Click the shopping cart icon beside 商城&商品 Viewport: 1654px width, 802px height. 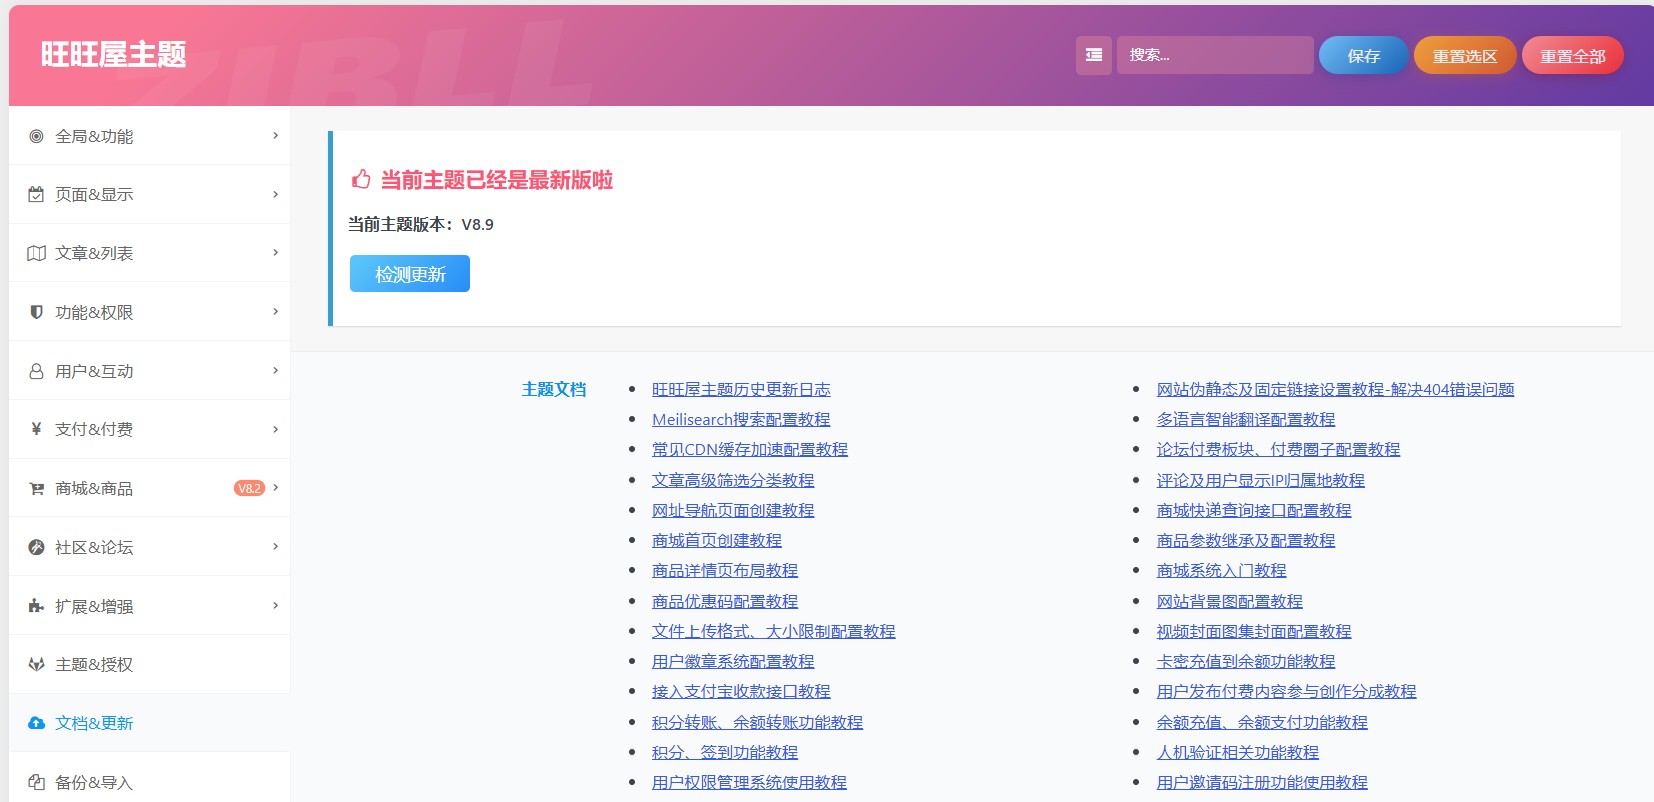click(36, 488)
